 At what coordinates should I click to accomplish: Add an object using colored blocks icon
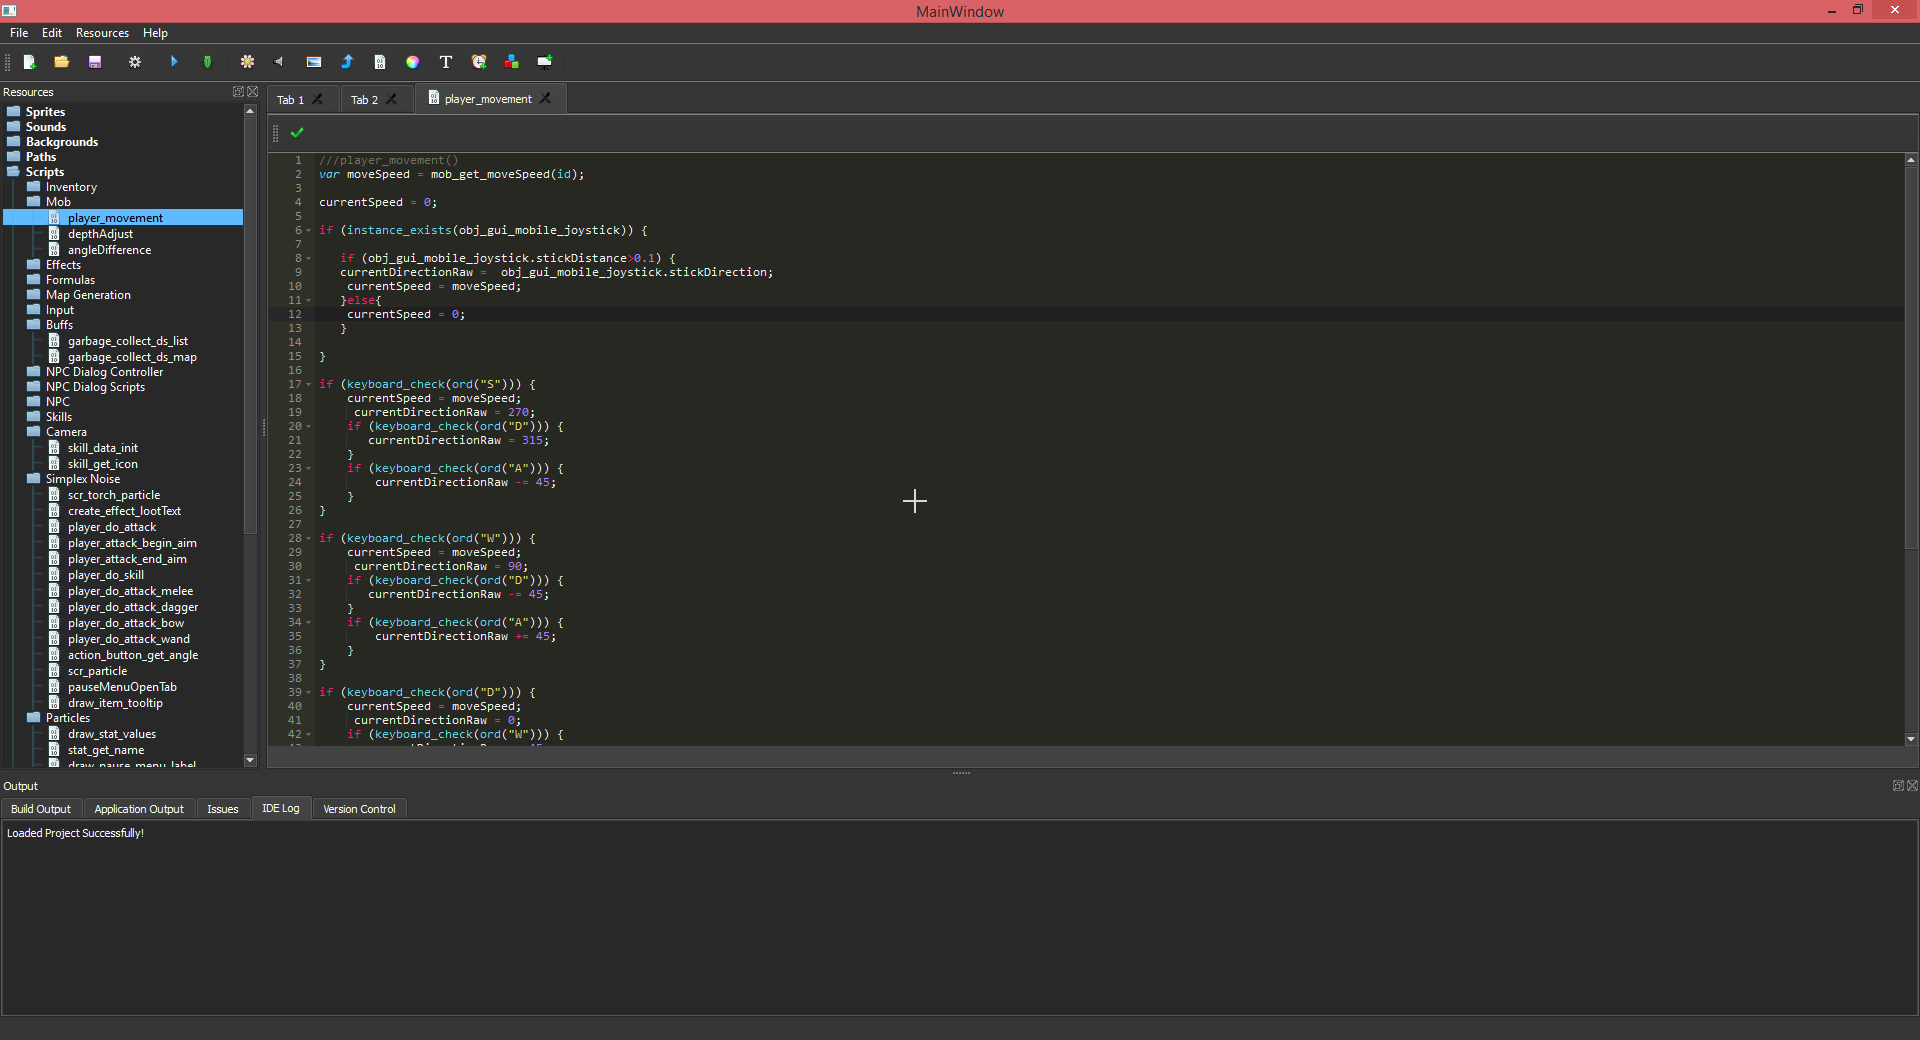coord(512,62)
